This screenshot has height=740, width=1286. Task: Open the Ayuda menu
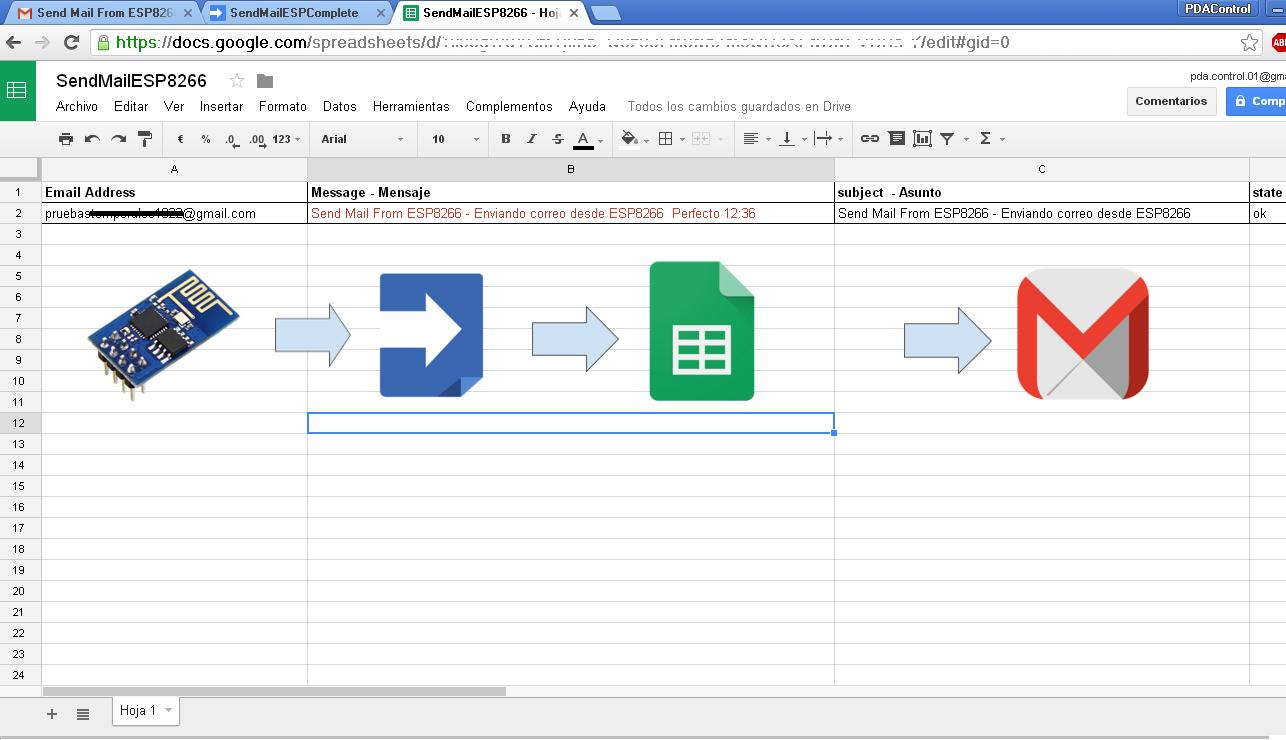pos(587,106)
